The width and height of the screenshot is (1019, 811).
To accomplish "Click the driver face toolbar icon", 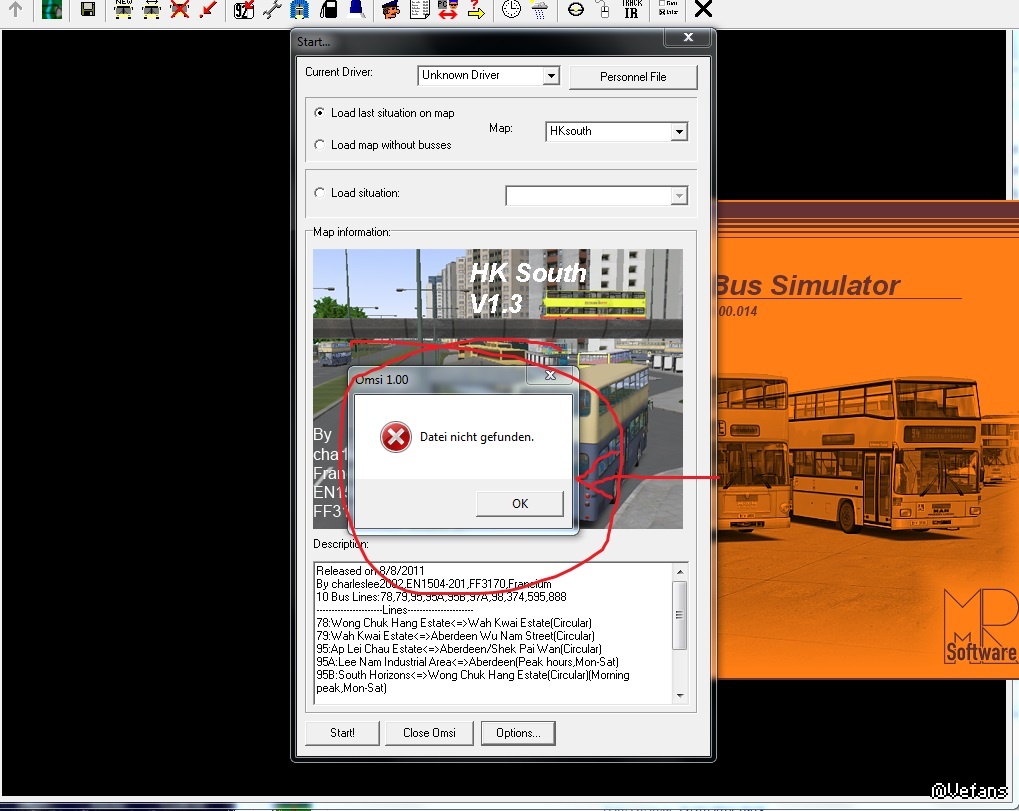I will pyautogui.click(x=392, y=10).
